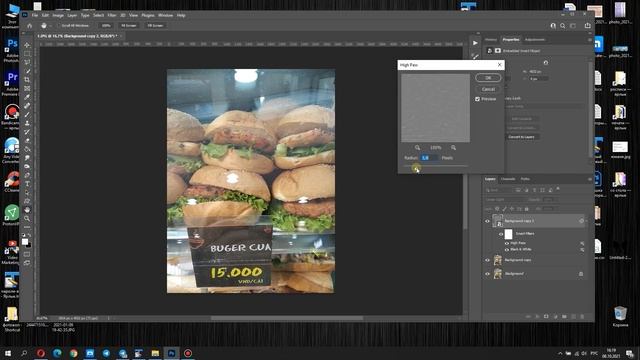
Task: Click the lock icon on Background layer
Action: [581, 274]
